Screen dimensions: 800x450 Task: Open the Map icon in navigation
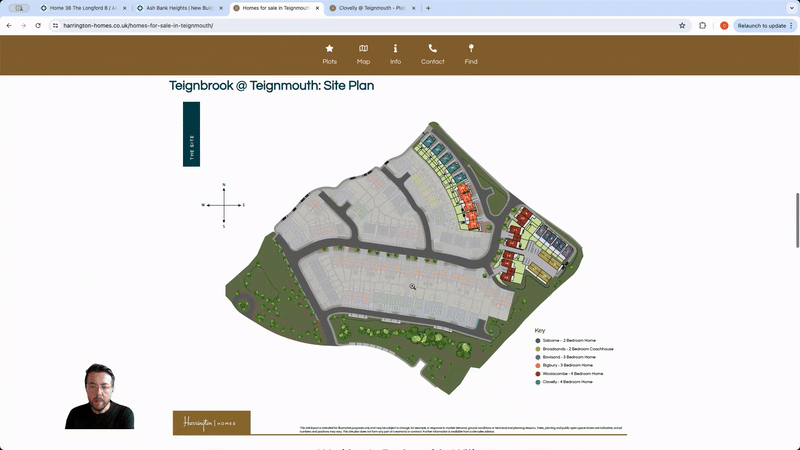tap(363, 48)
